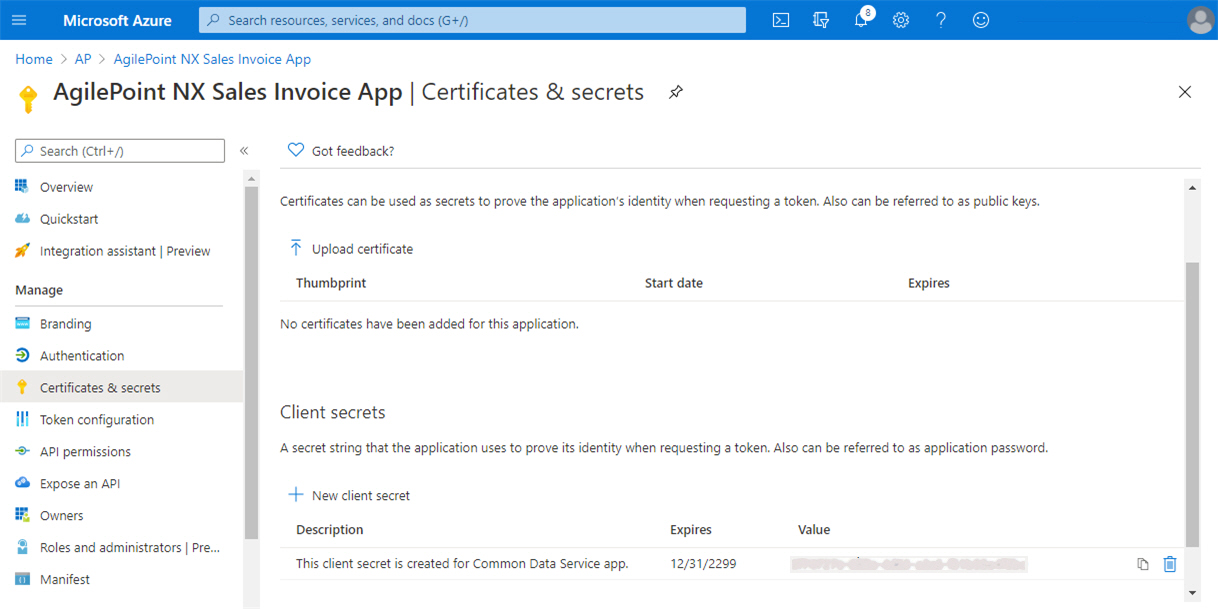Click the Owners icon in sidebar
The height and width of the screenshot is (609, 1218).
tap(22, 515)
